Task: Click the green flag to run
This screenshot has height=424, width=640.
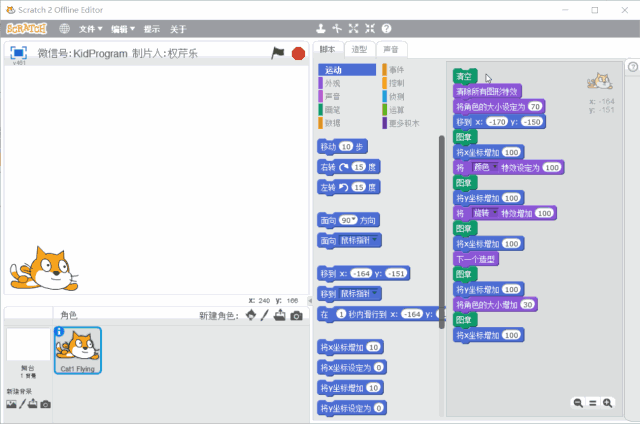Action: [x=278, y=53]
